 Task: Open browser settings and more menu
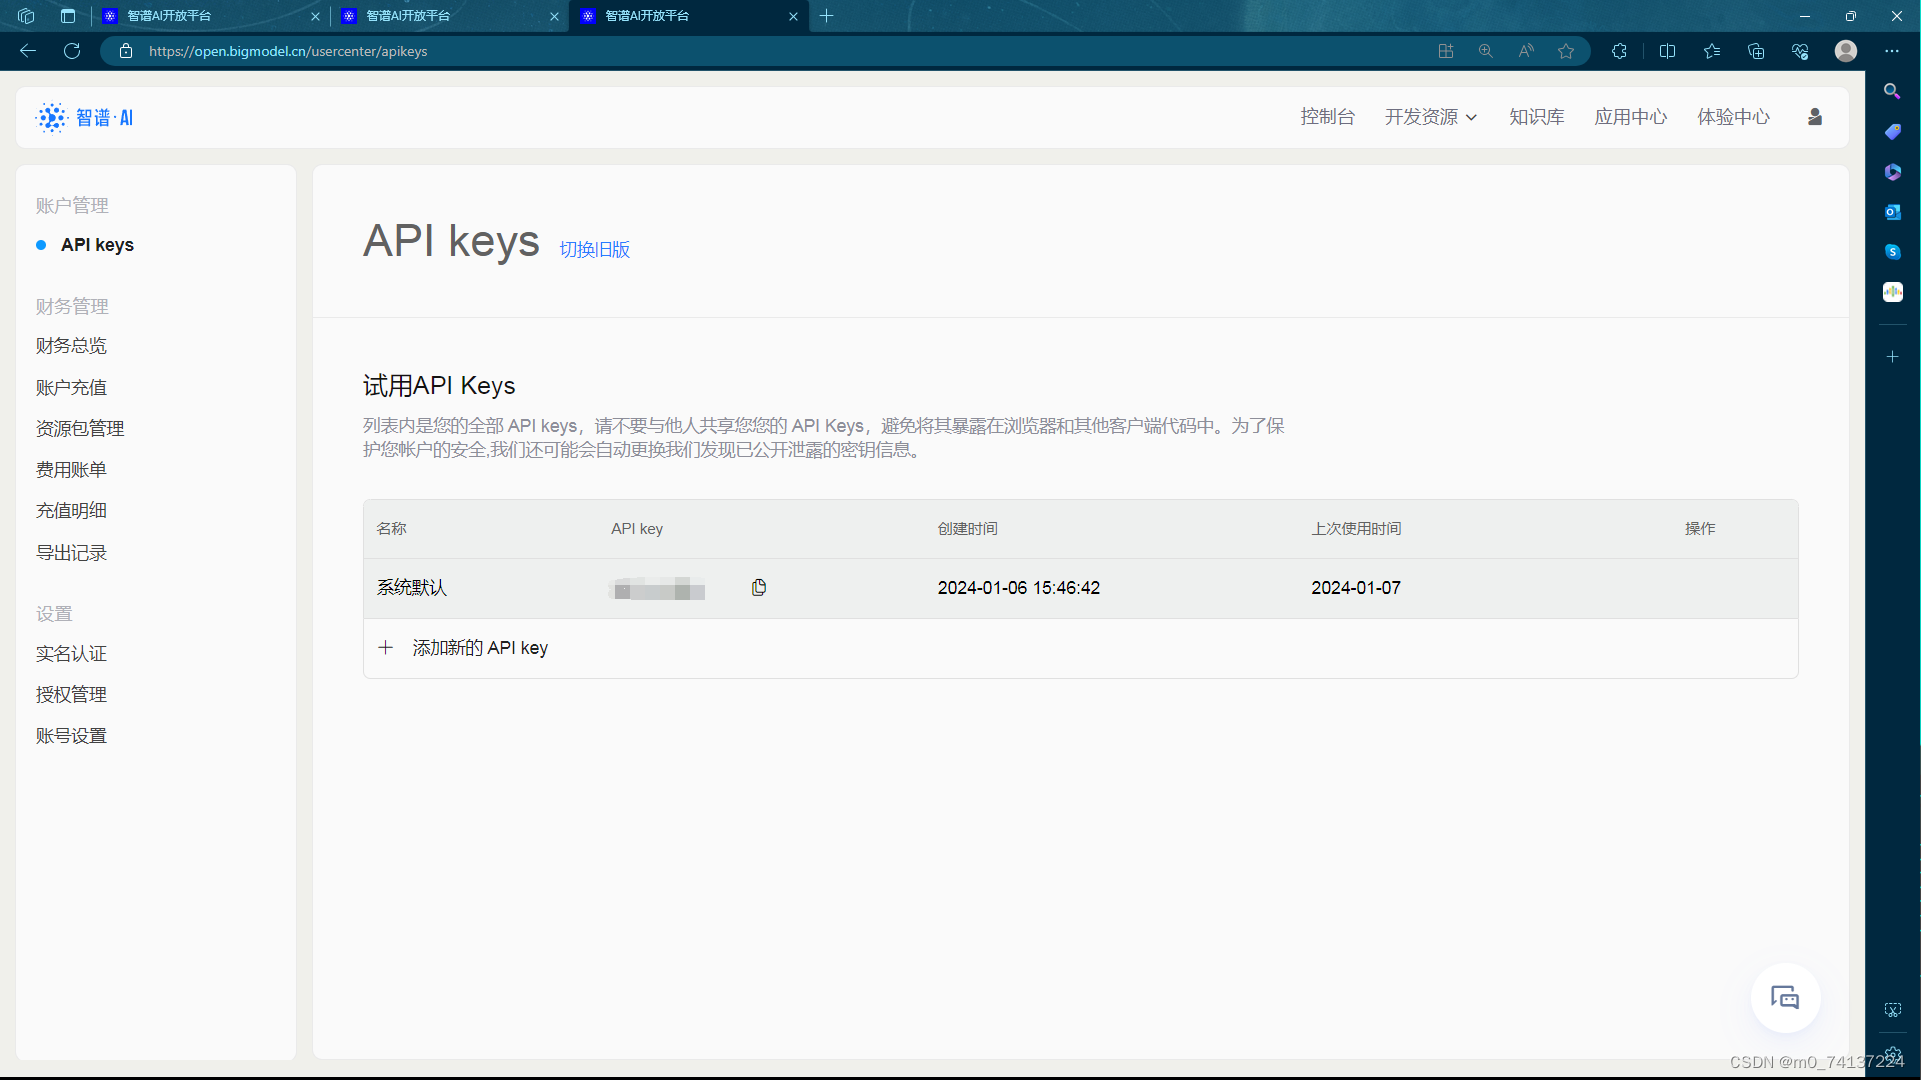pyautogui.click(x=1892, y=51)
